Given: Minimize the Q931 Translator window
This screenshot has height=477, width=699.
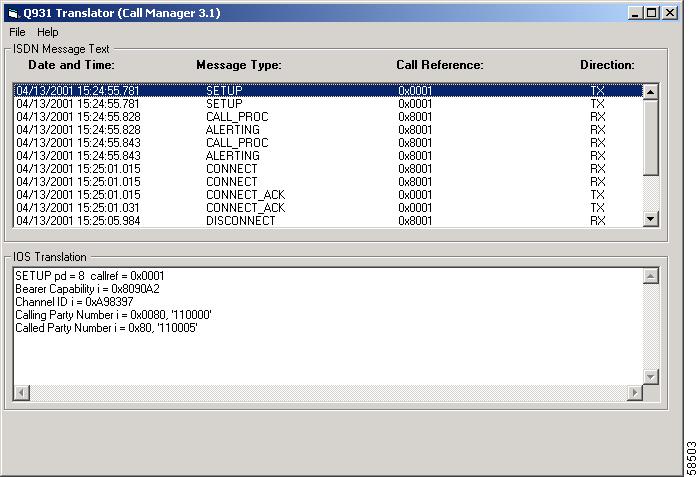Looking at the screenshot, I should [x=635, y=13].
